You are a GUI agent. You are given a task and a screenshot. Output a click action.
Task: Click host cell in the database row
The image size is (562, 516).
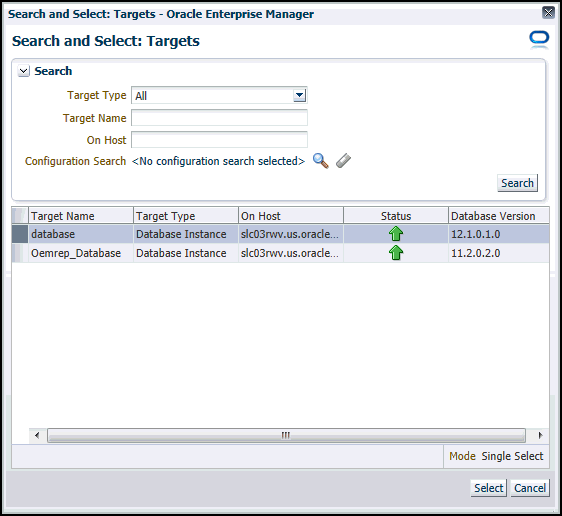coord(291,234)
